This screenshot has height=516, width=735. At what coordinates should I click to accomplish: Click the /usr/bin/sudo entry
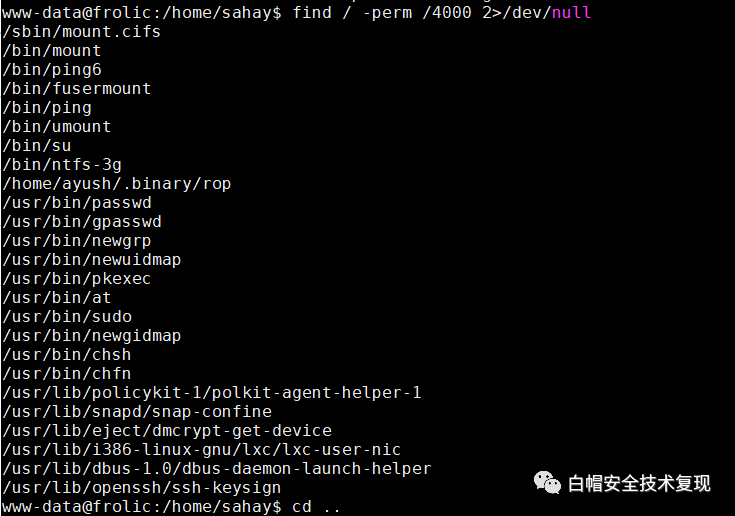click(x=67, y=317)
